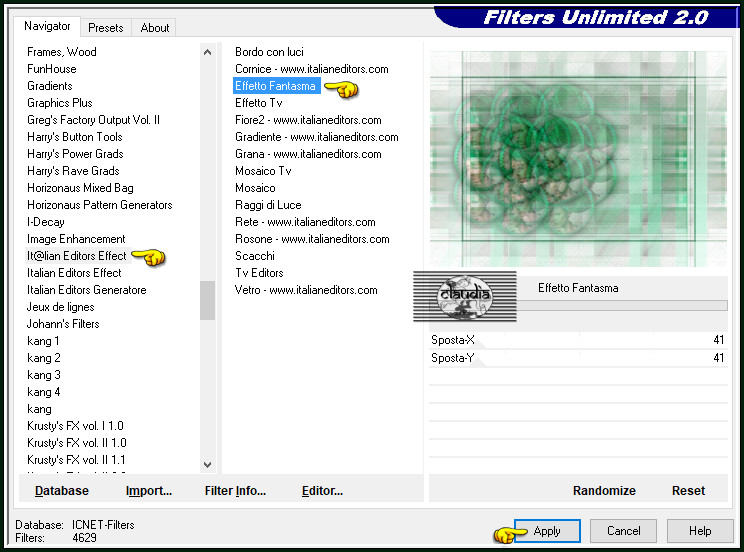Image resolution: width=744 pixels, height=552 pixels.
Task: Open the Presets tab
Action: (106, 28)
